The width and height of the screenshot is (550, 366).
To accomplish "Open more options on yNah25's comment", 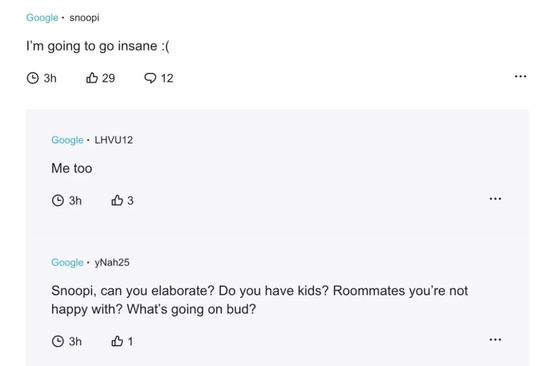I will tap(495, 339).
